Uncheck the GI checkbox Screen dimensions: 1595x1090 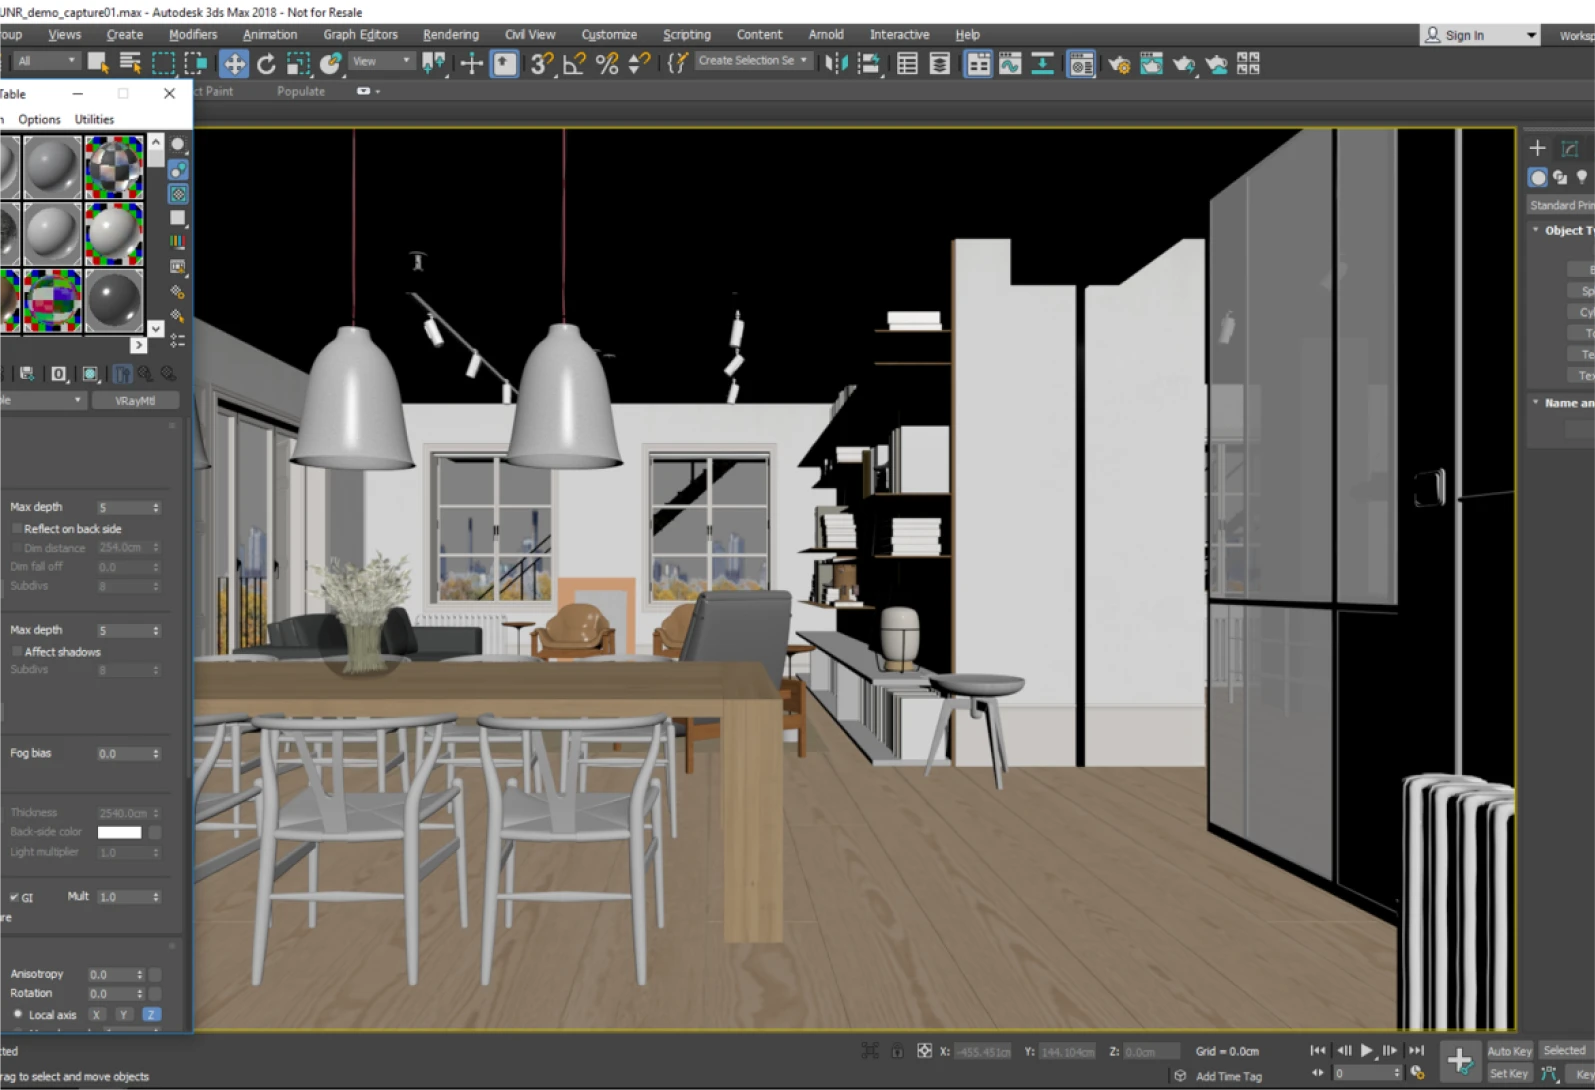point(14,897)
